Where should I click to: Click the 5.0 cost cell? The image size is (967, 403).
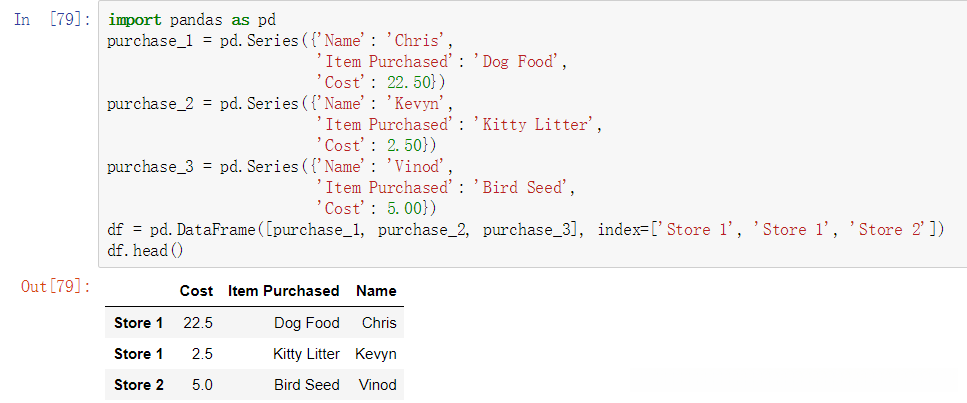tap(202, 385)
